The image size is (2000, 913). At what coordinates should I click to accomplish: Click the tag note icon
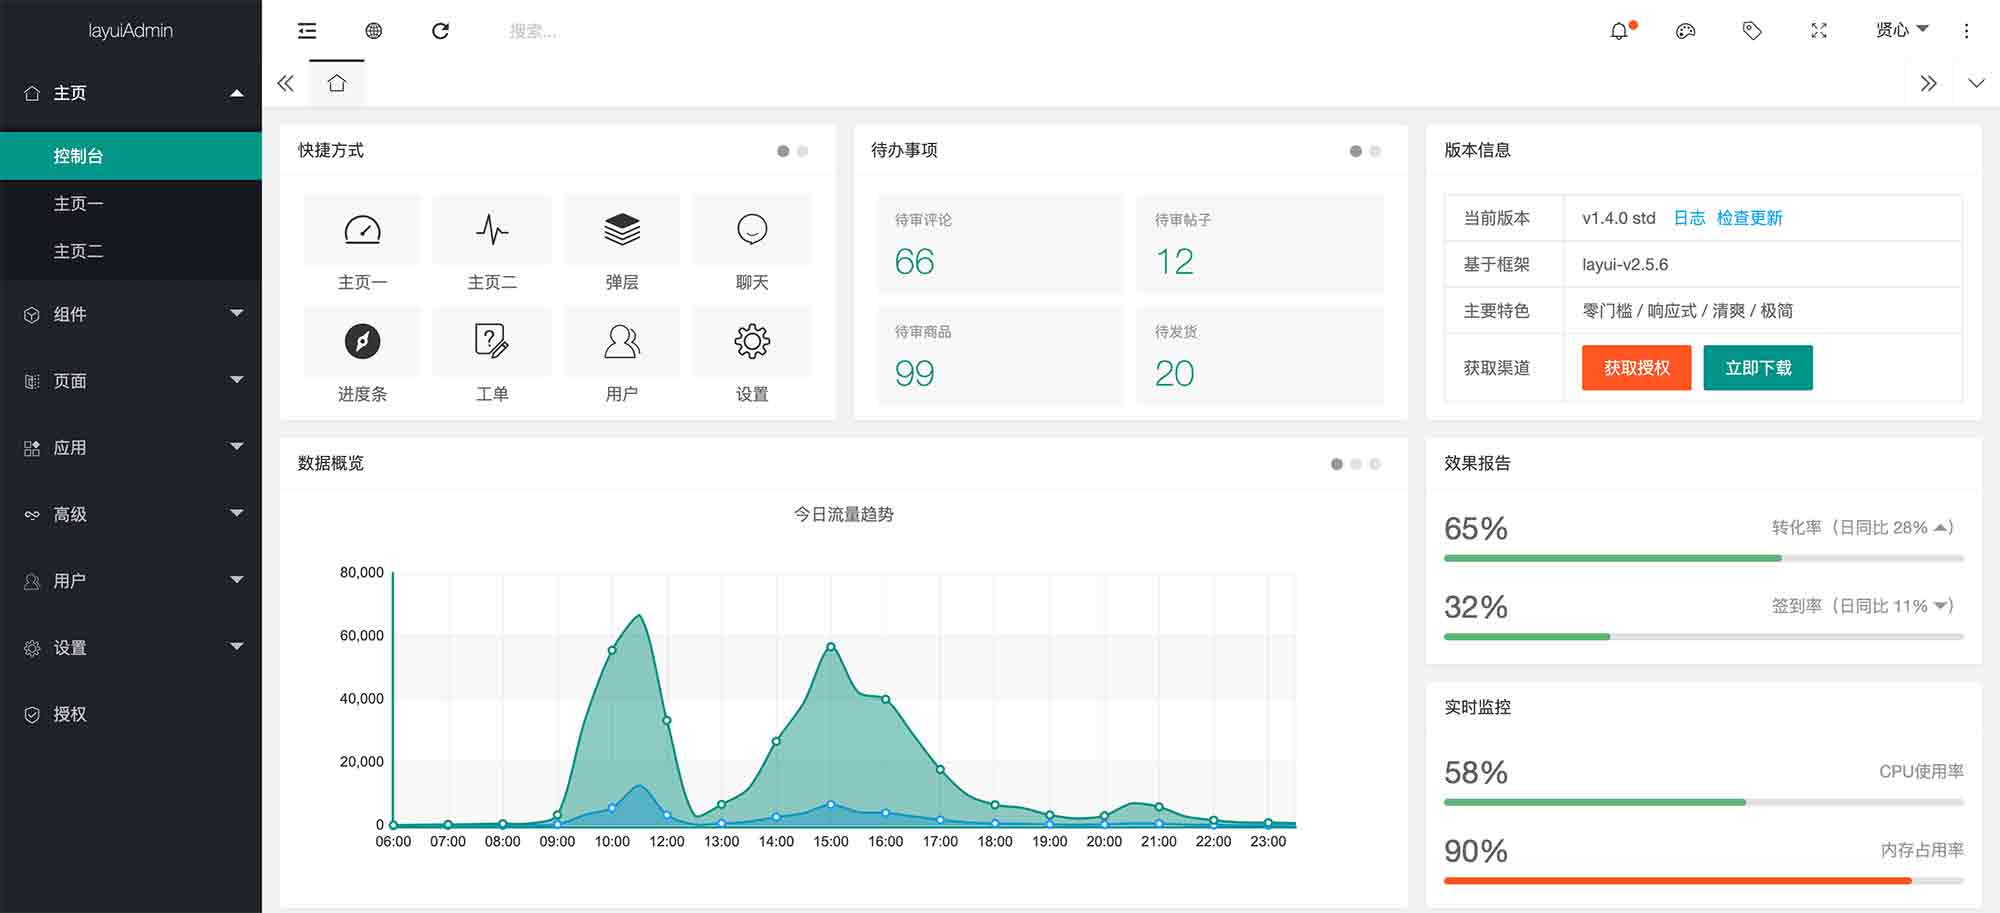tap(1752, 31)
